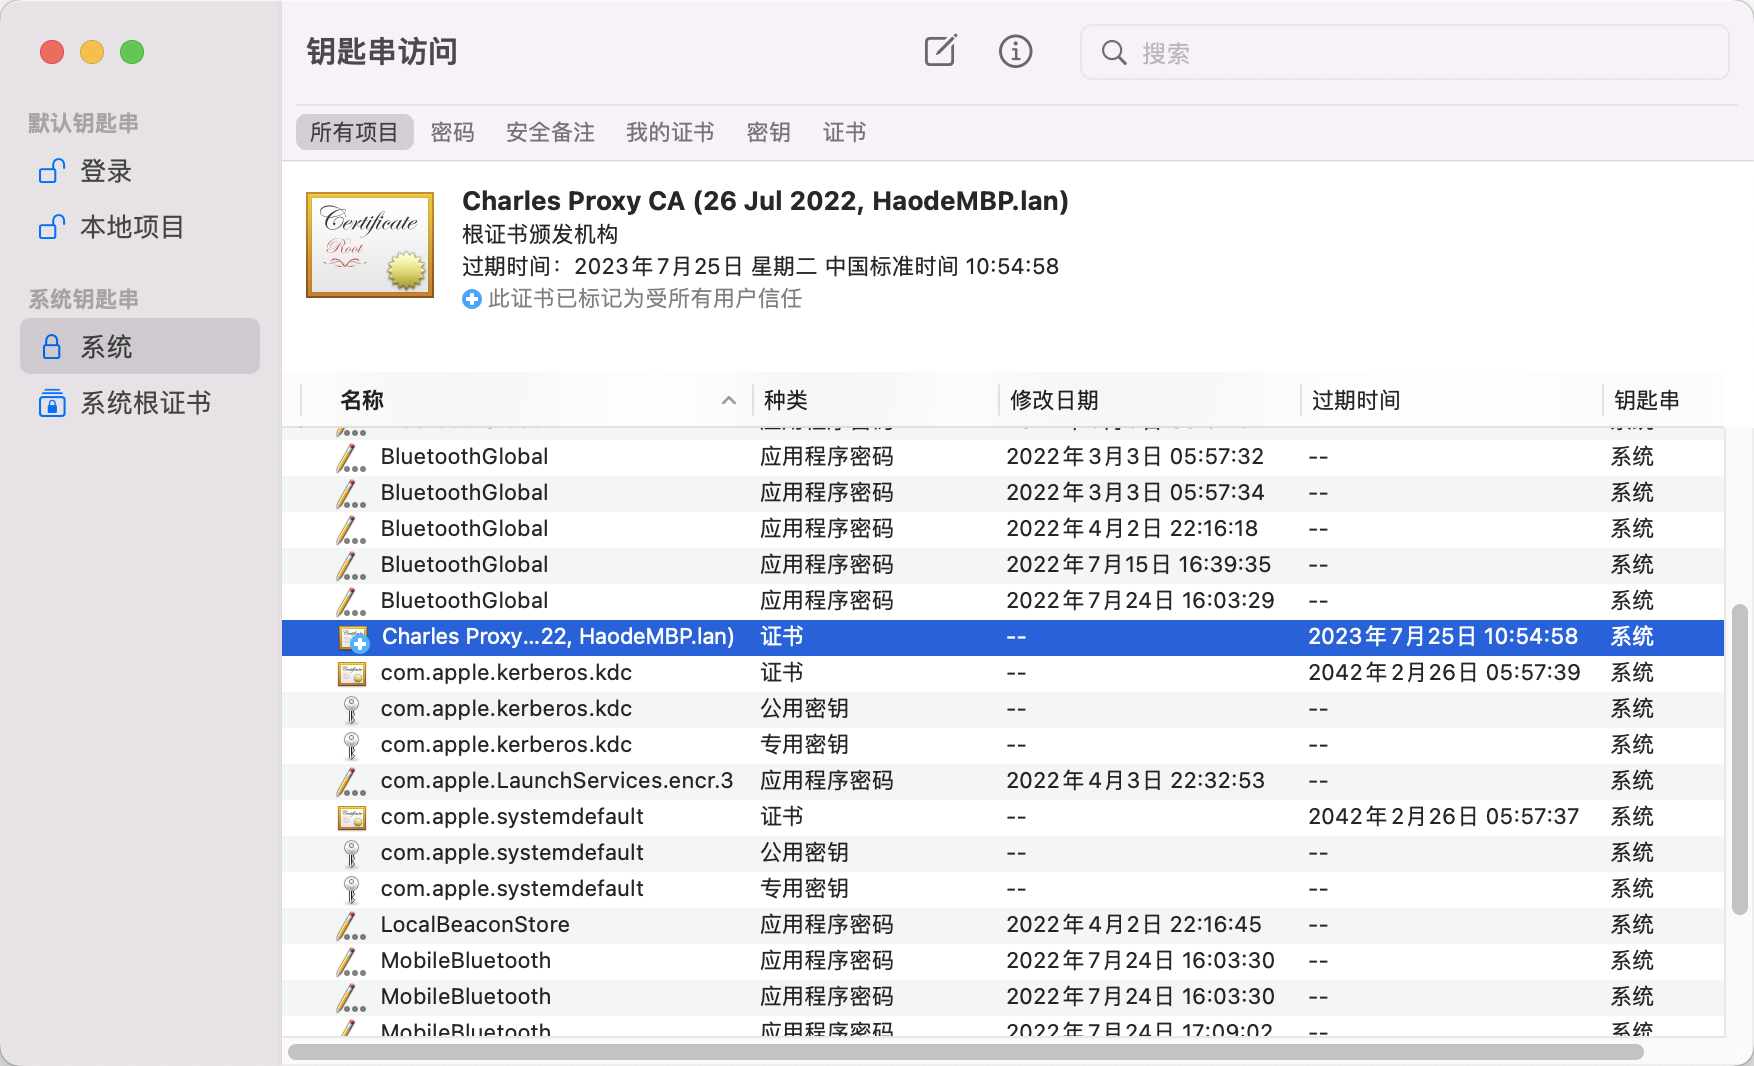Select the login keychain unlocked padlock icon

tap(52, 171)
